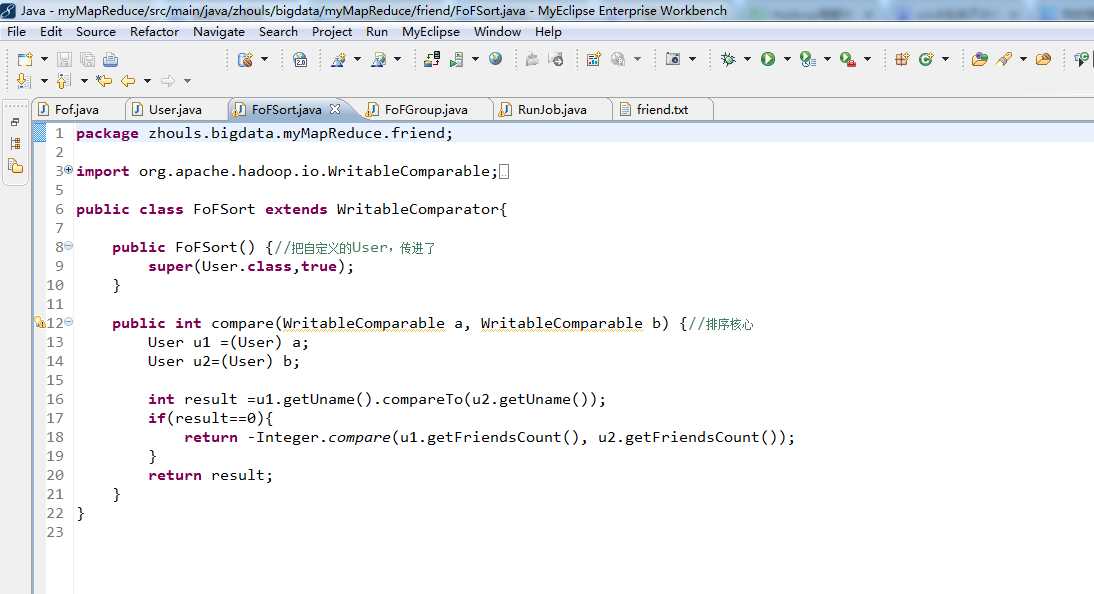Open the Back history dropdown arrow
This screenshot has height=594, width=1094.
click(147, 81)
